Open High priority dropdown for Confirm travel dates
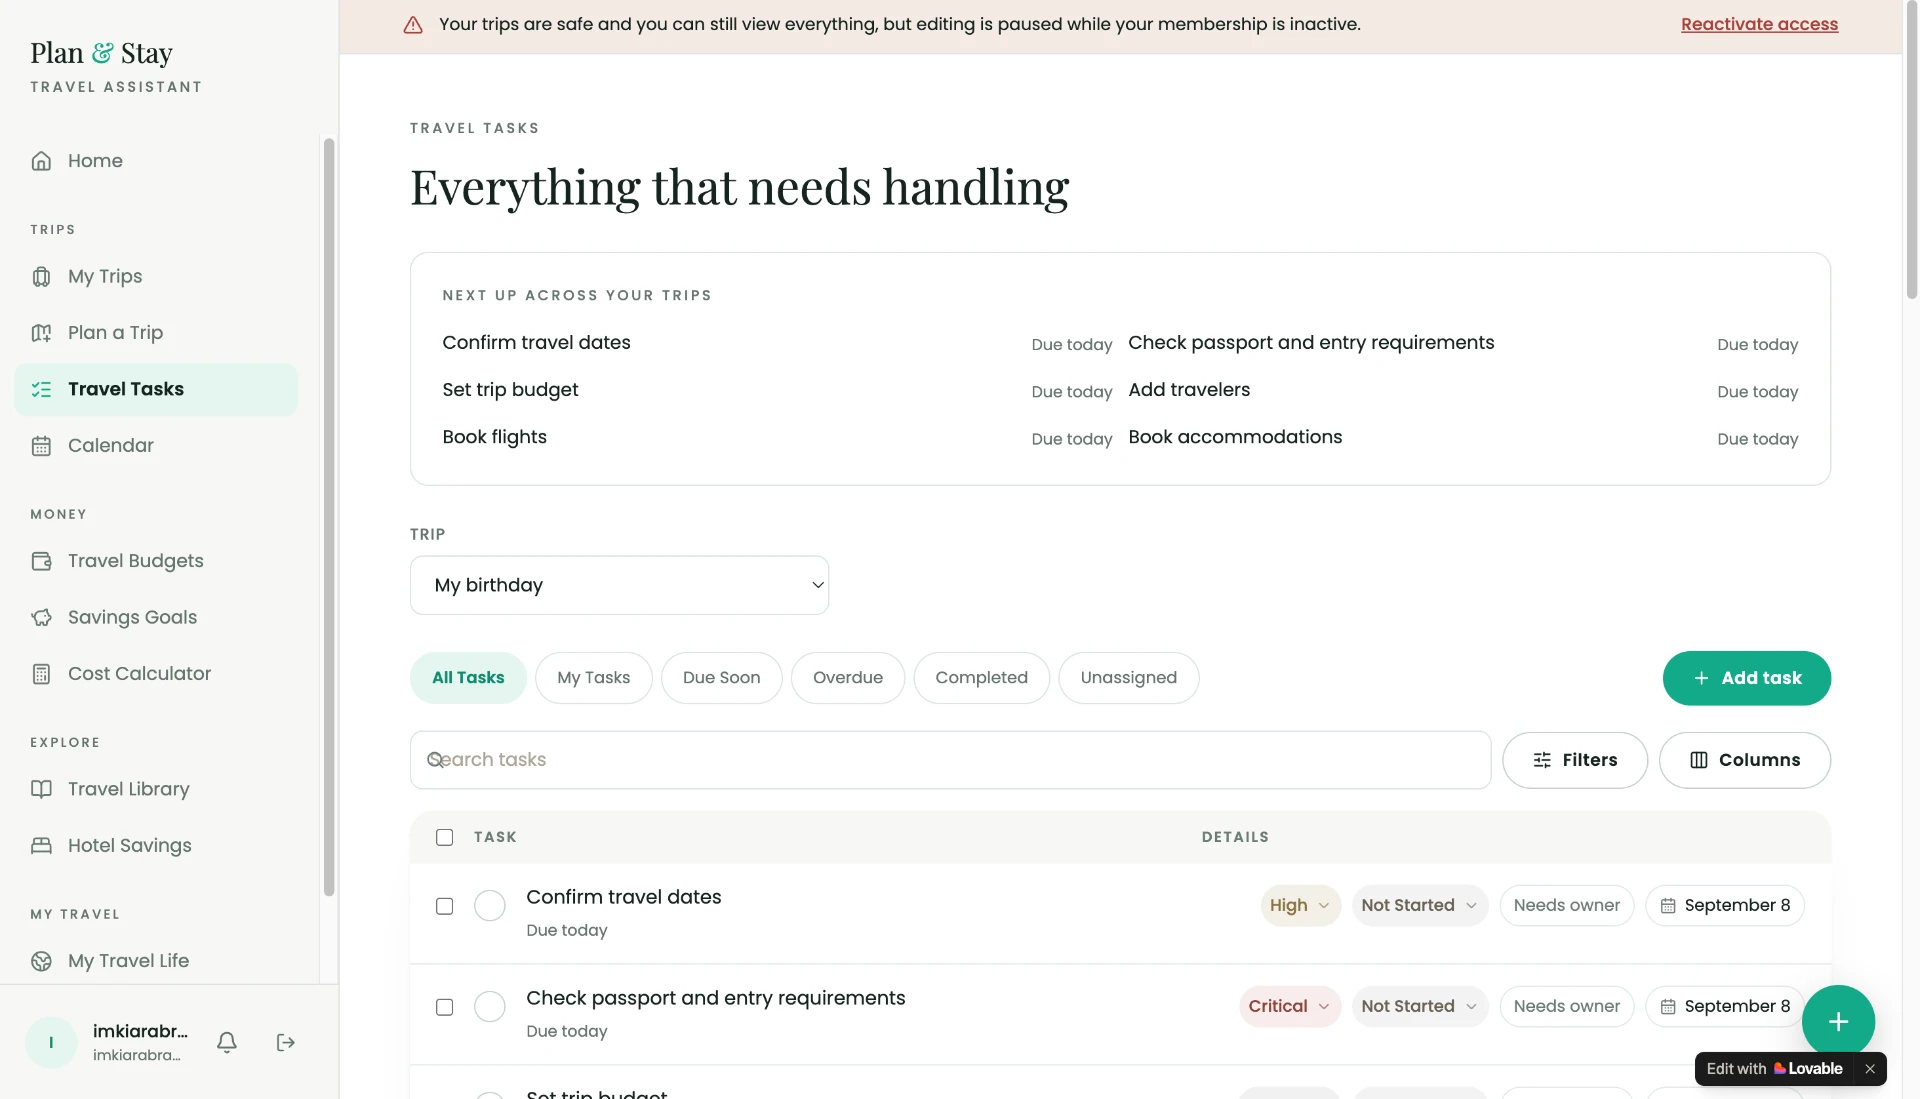Viewport: 1920px width, 1099px height. coord(1300,905)
